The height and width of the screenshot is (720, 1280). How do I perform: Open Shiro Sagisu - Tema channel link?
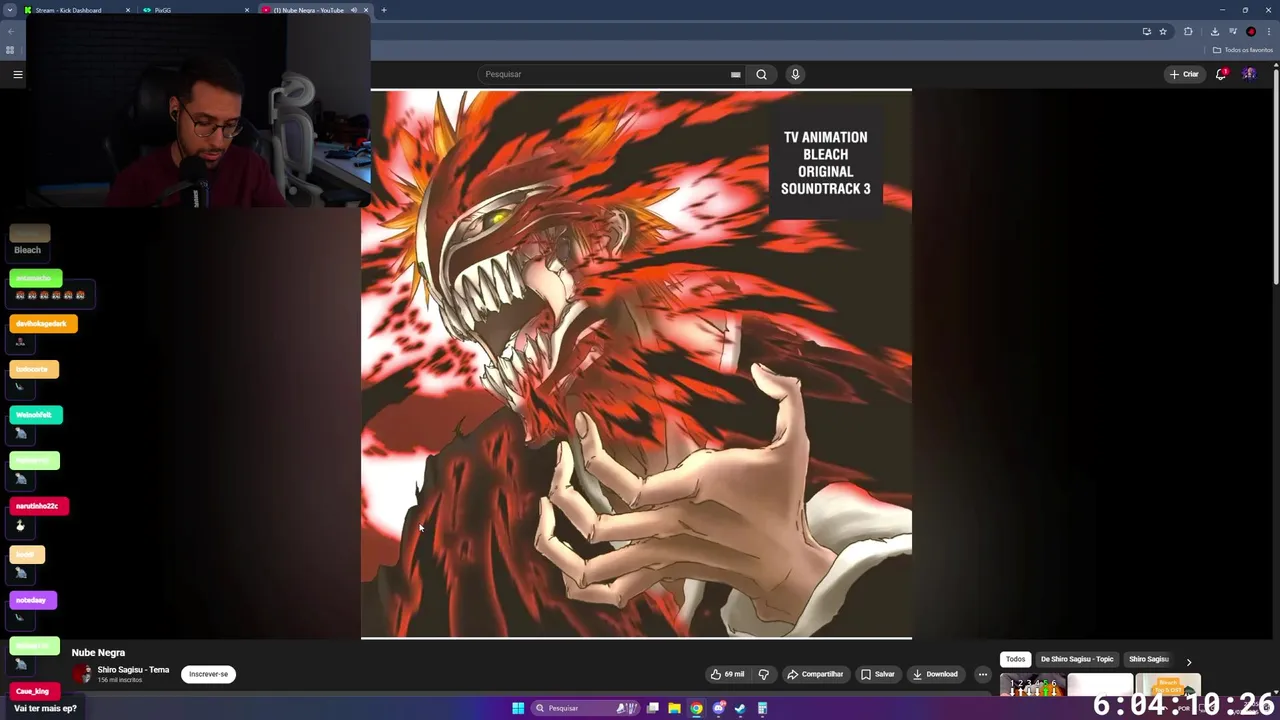(x=133, y=670)
